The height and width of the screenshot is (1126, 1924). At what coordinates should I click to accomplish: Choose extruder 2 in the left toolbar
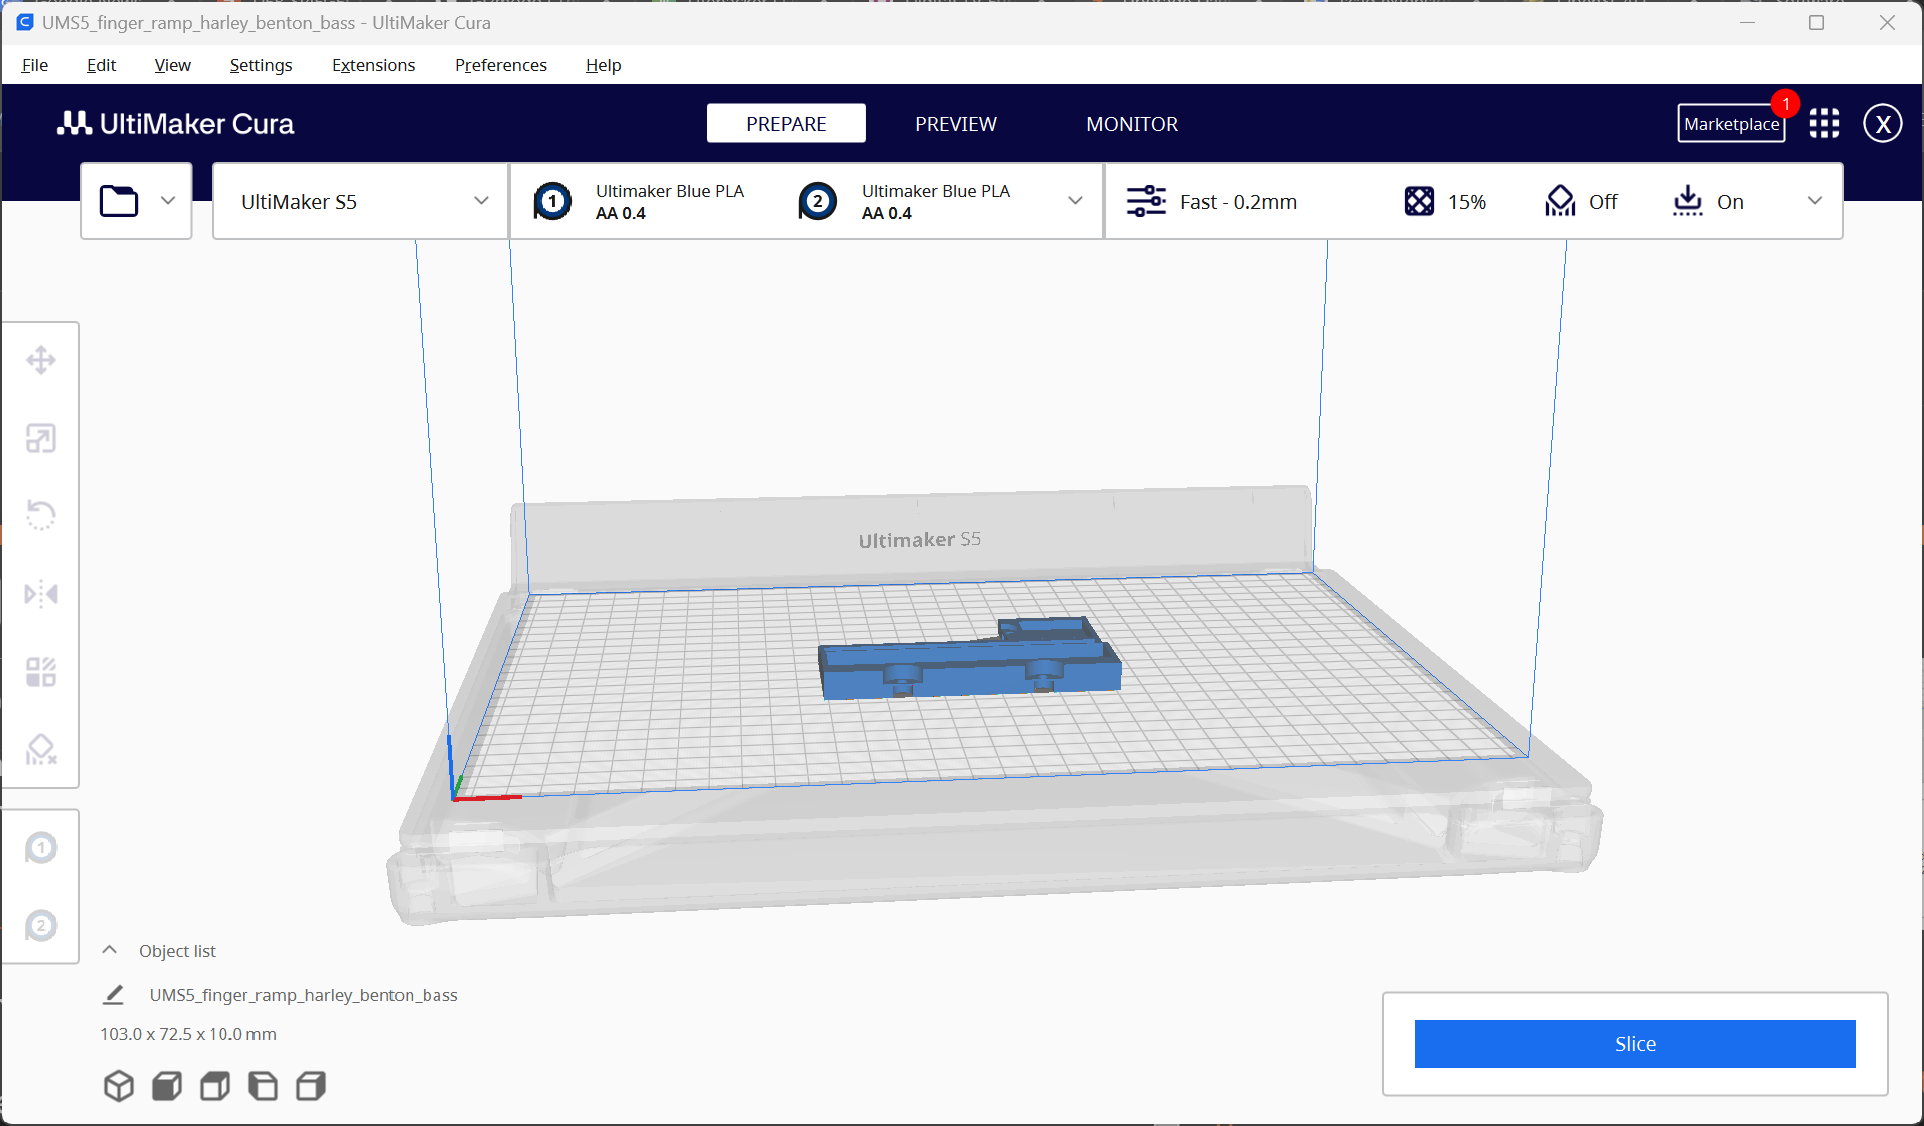[41, 926]
